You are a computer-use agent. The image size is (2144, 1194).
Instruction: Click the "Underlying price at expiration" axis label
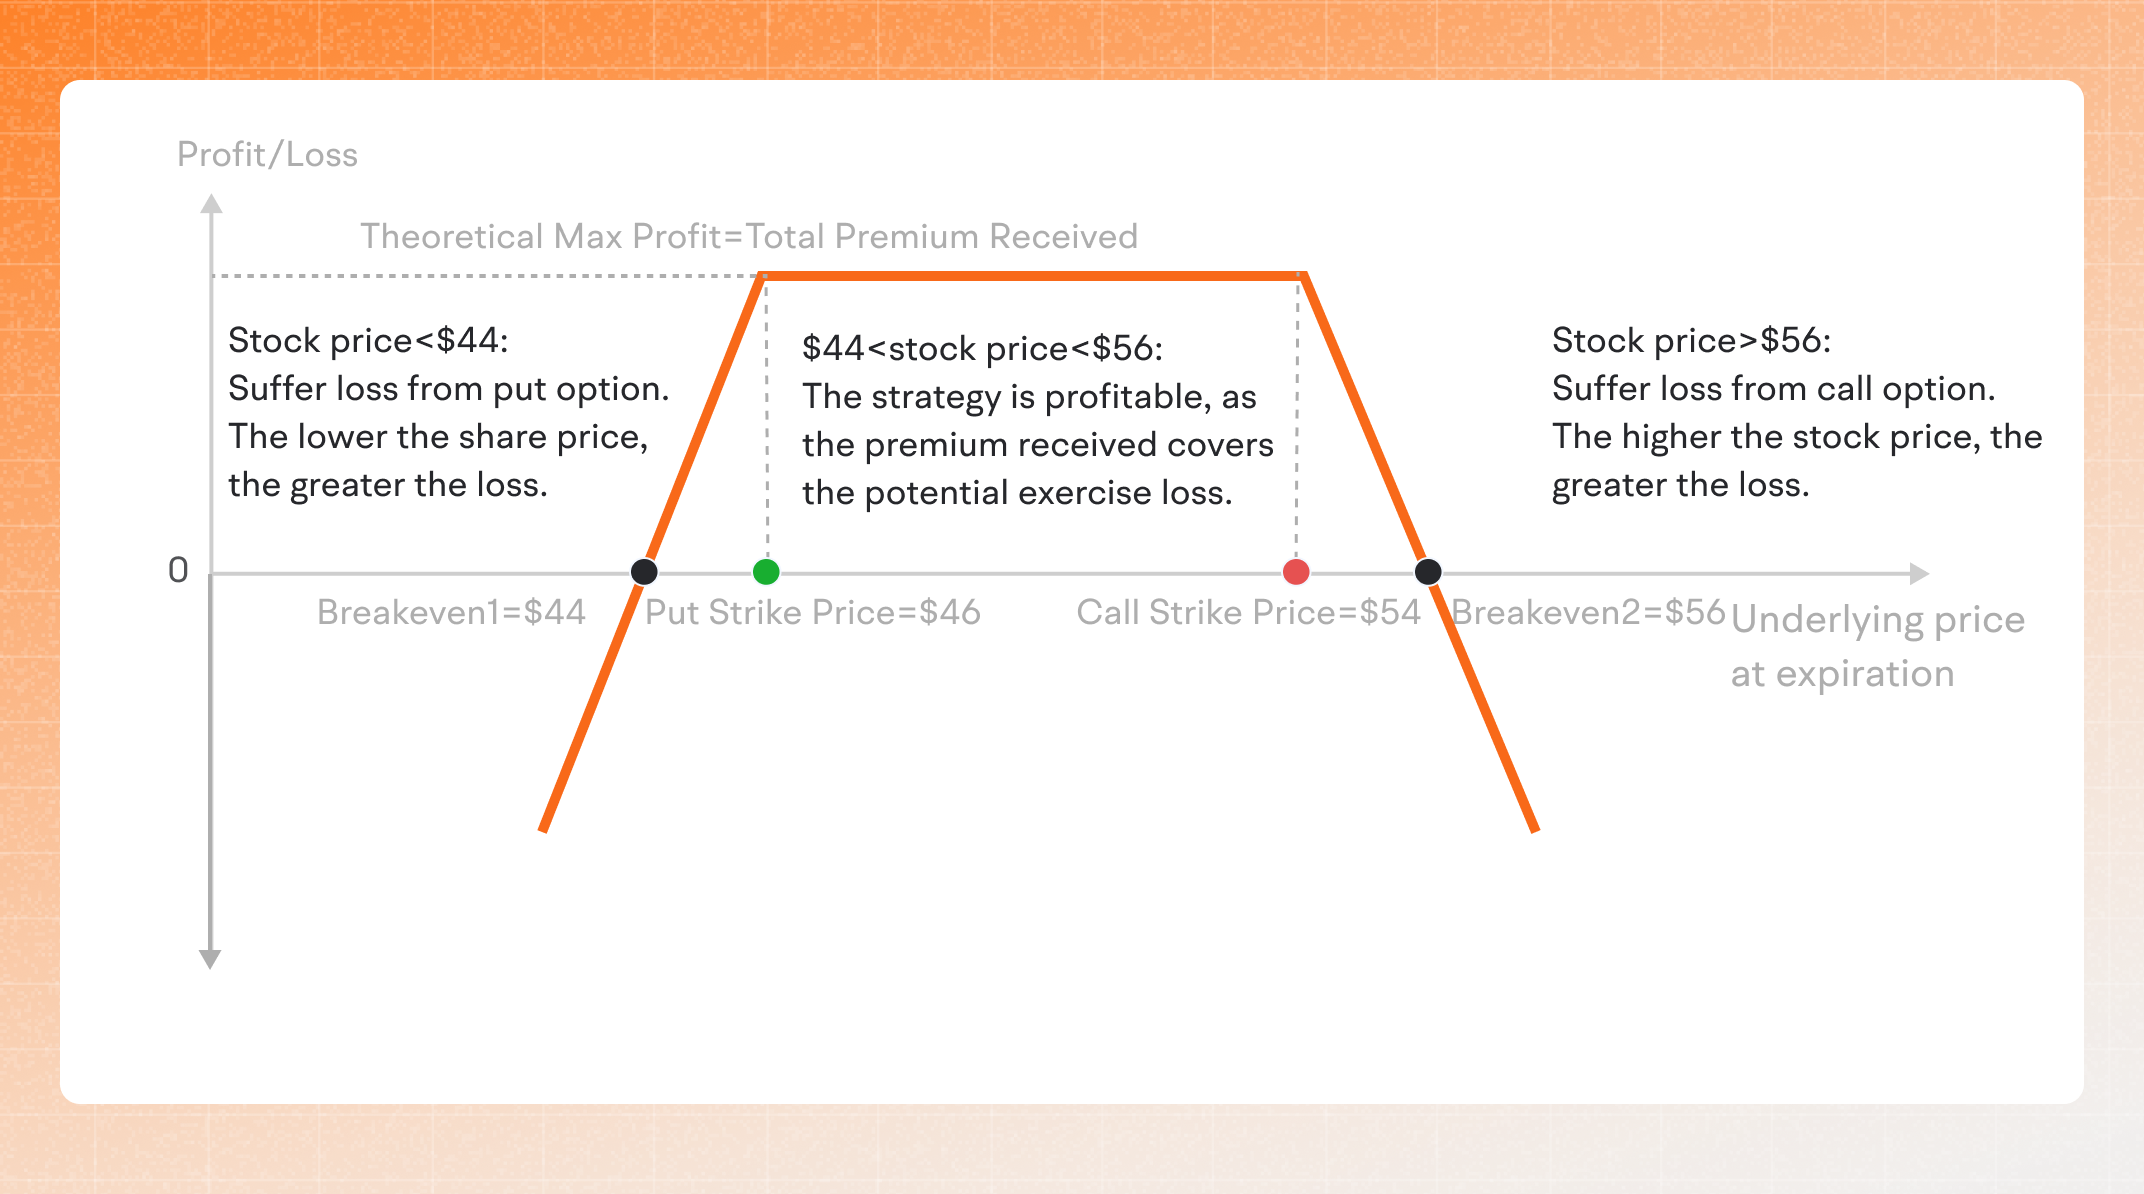pyautogui.click(x=1877, y=646)
